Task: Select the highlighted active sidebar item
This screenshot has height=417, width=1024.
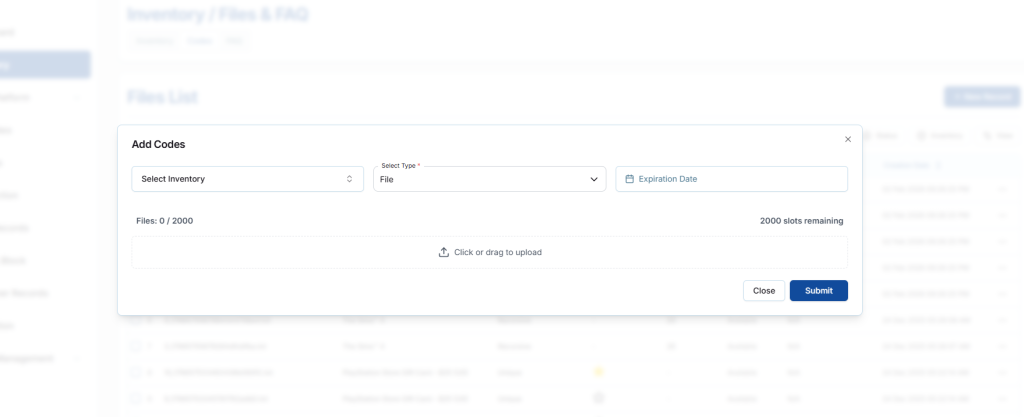Action: (45, 65)
